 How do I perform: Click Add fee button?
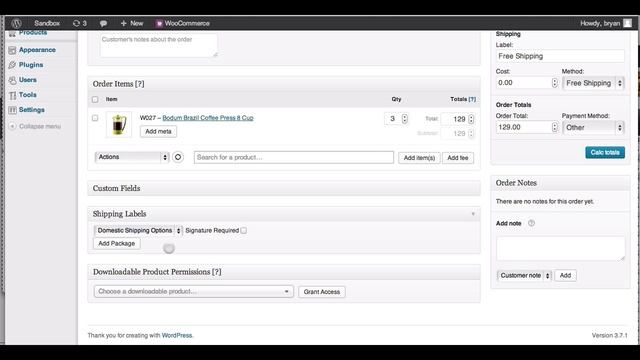coord(458,158)
